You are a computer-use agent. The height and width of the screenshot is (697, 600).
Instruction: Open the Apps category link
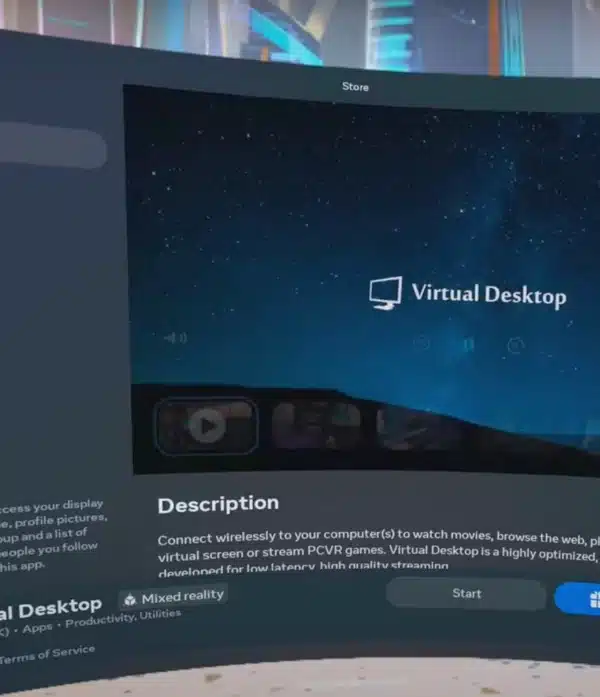pyautogui.click(x=37, y=628)
